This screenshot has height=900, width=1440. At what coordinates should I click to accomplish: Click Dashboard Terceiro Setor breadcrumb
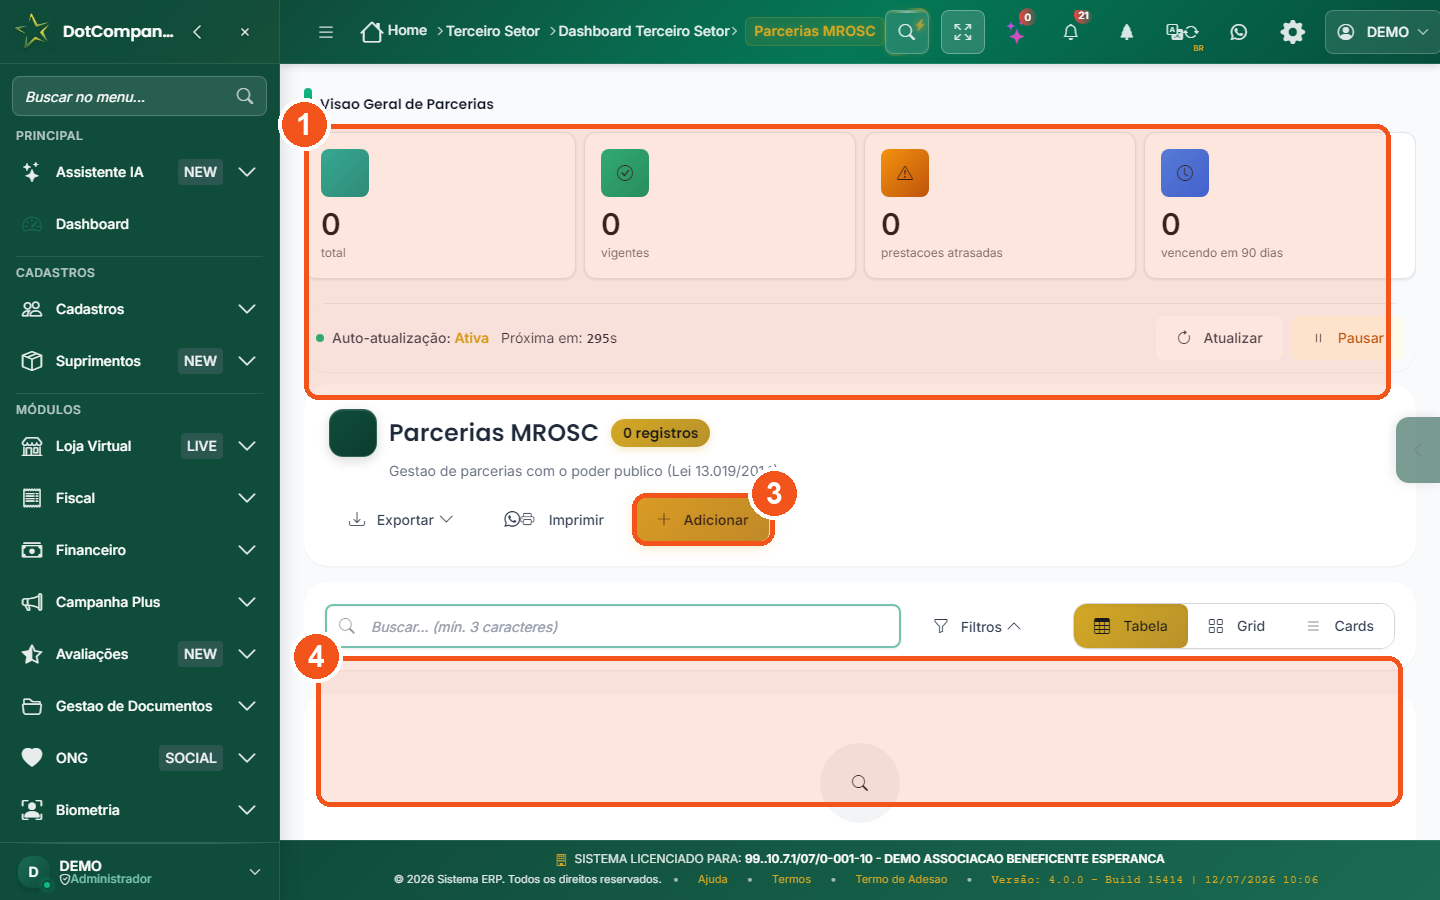click(644, 31)
